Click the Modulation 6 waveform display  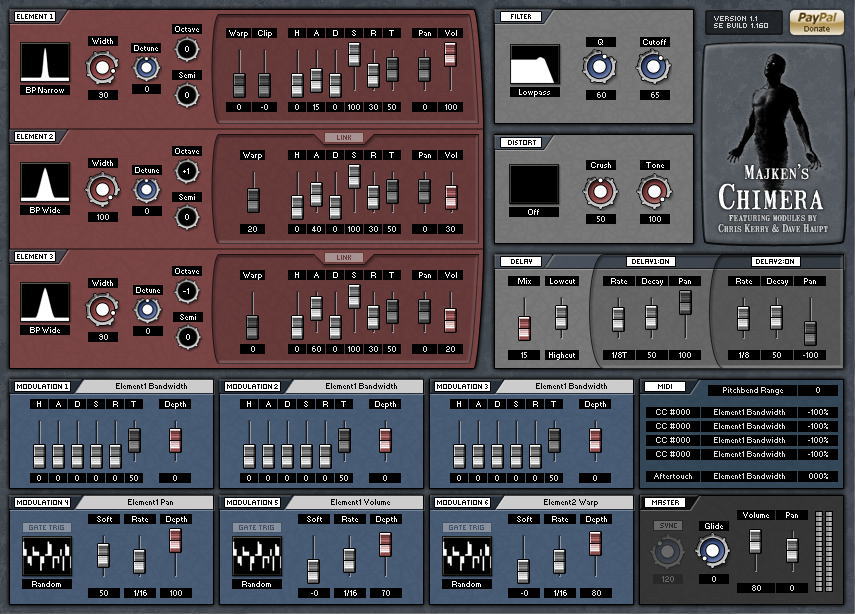(467, 556)
